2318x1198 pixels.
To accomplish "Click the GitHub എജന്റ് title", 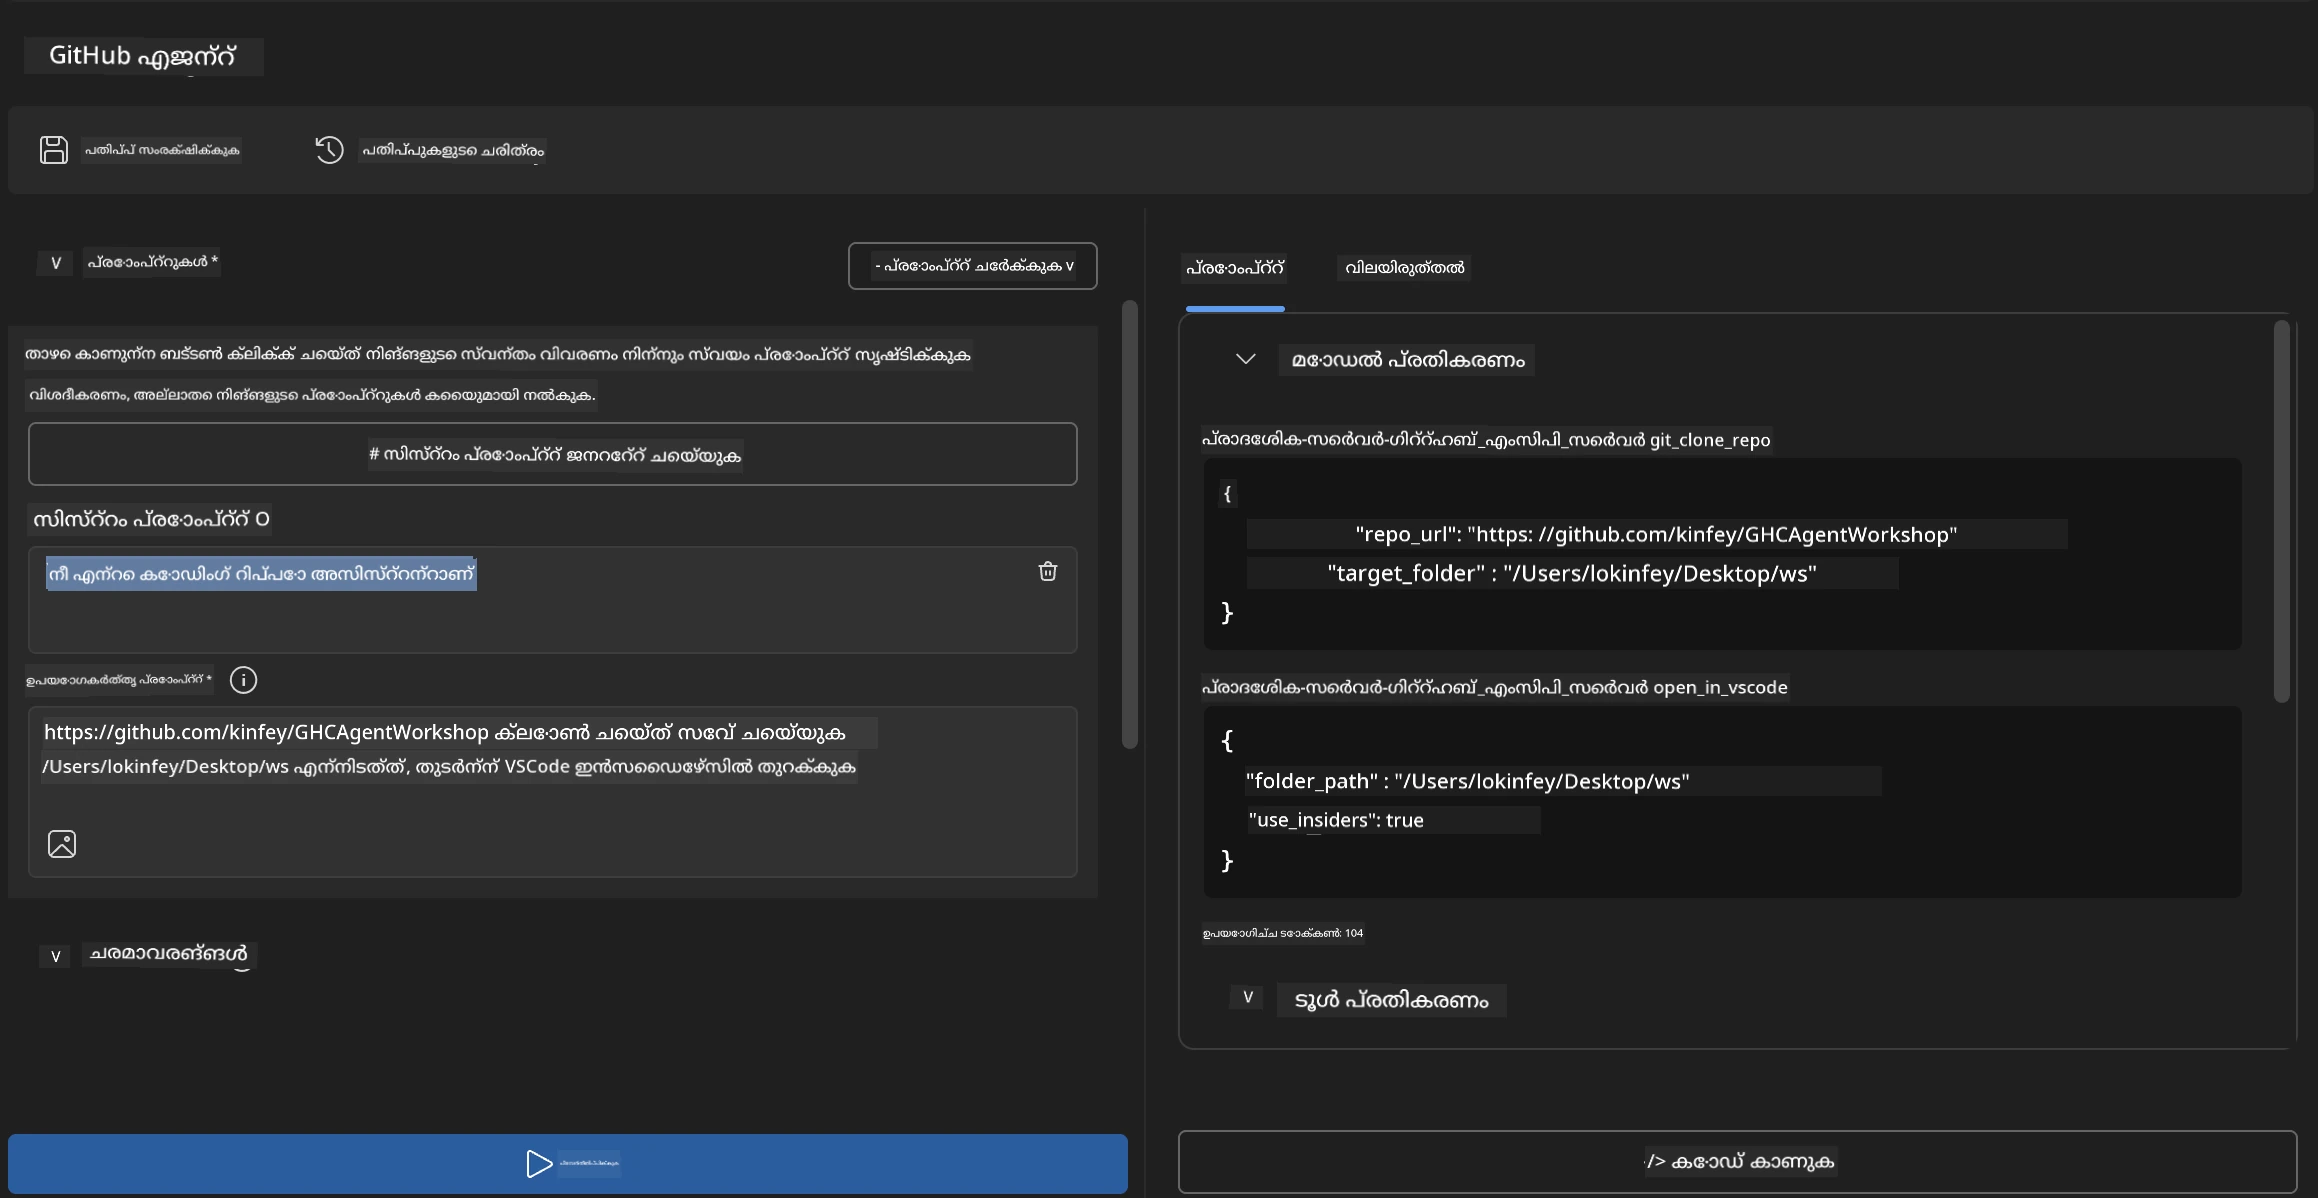I will 143,56.
